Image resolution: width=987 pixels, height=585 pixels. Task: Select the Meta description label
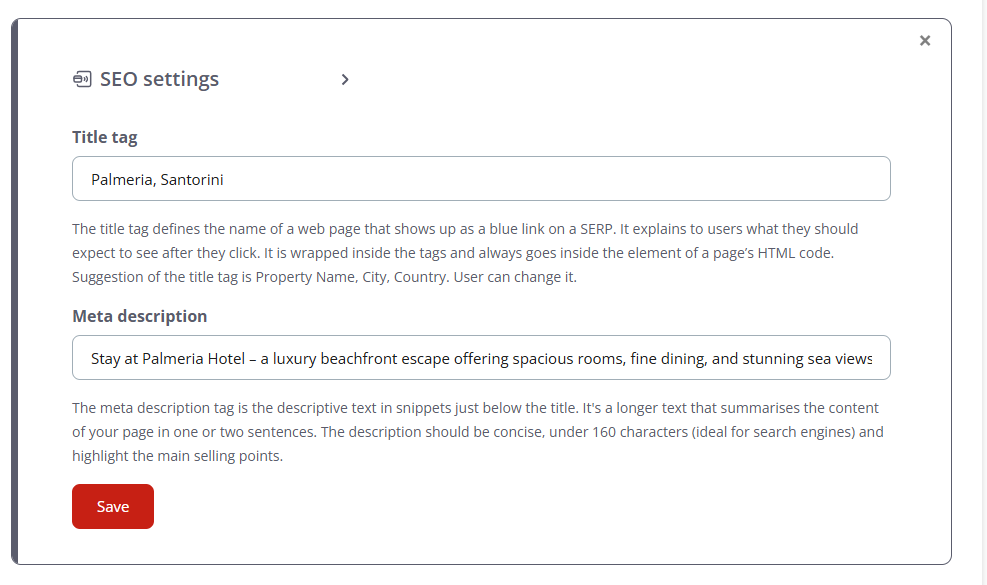coord(140,317)
